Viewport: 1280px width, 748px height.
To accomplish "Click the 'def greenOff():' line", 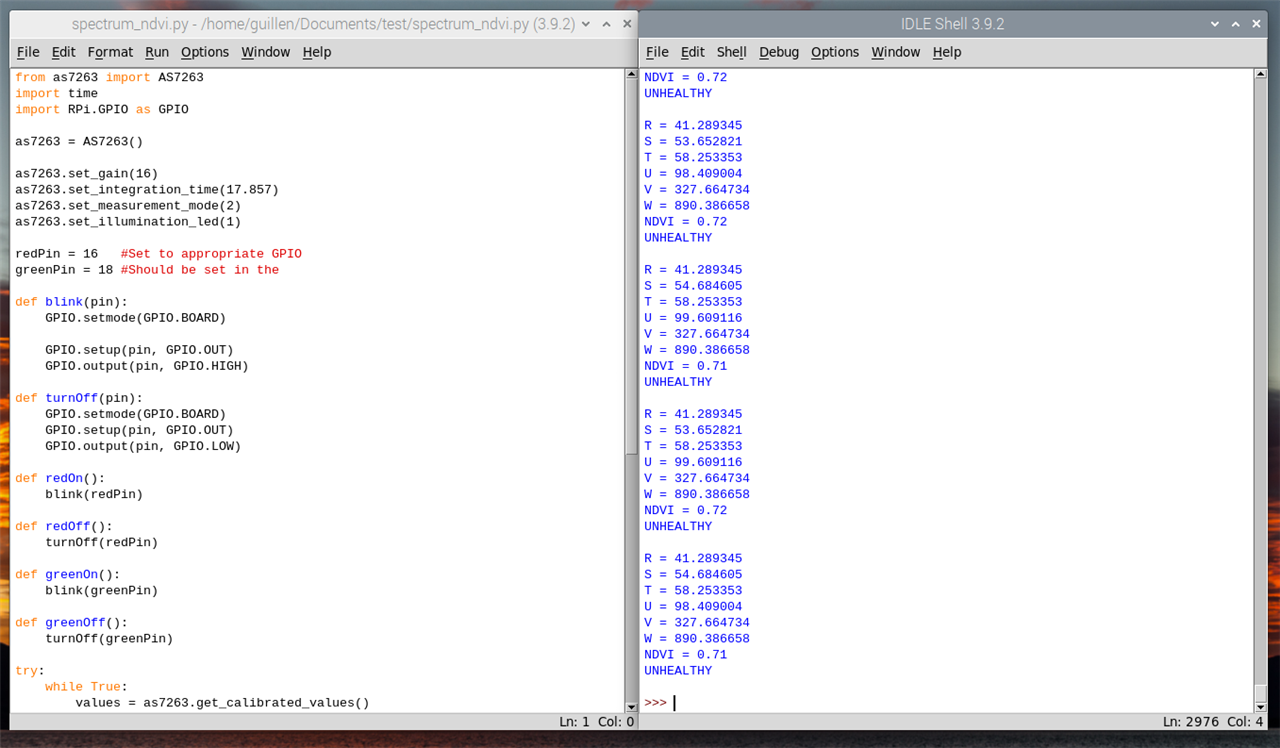I will click(71, 621).
